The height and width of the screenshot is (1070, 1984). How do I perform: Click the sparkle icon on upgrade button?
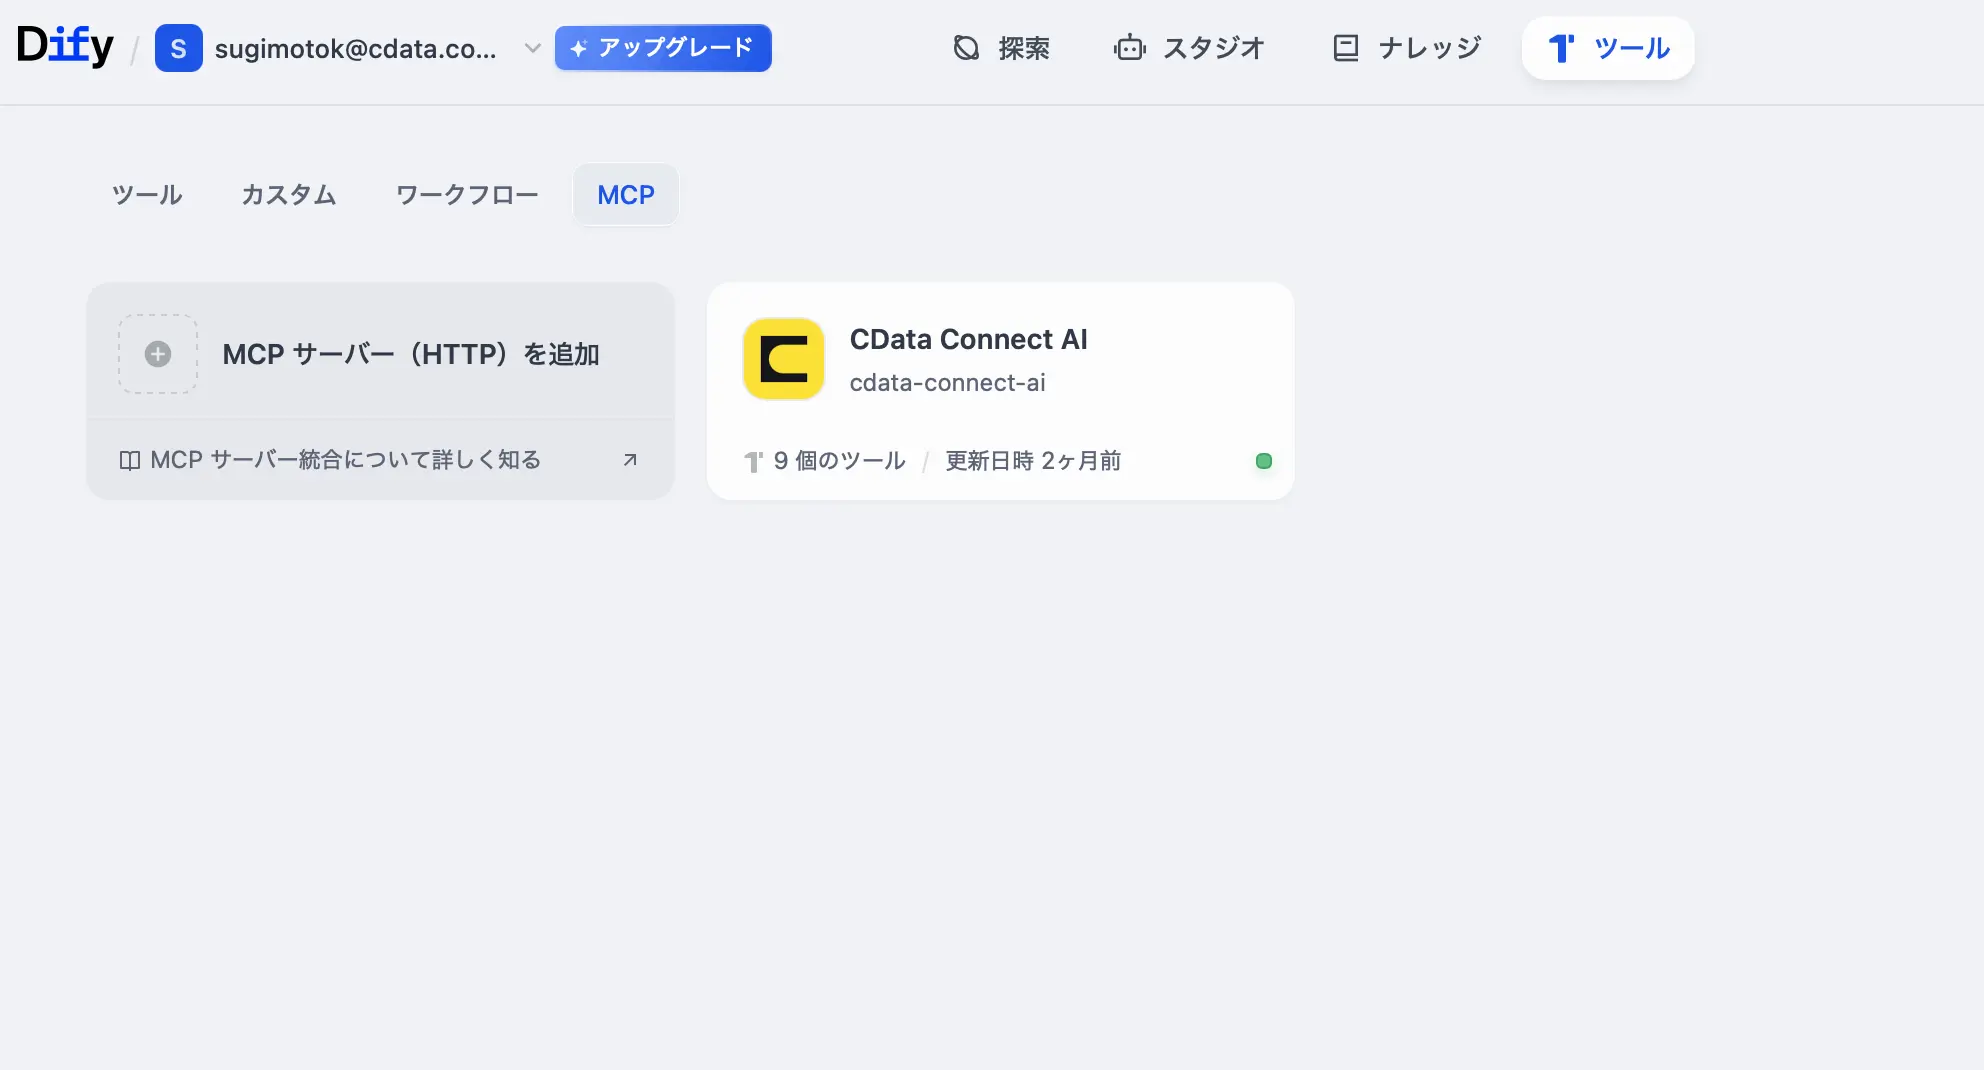click(578, 48)
